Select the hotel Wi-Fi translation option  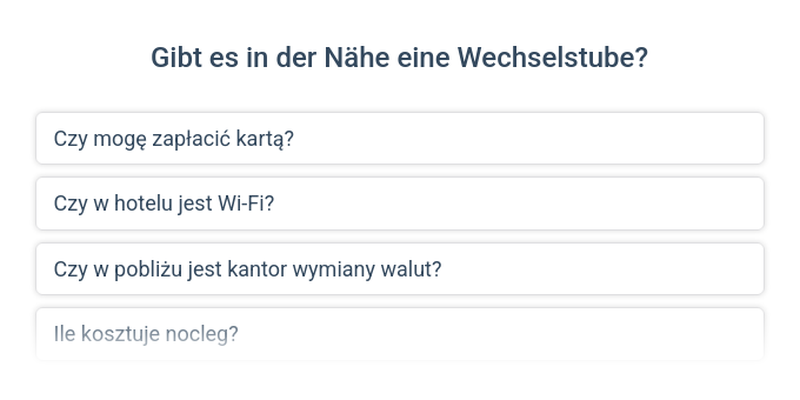pos(400,203)
